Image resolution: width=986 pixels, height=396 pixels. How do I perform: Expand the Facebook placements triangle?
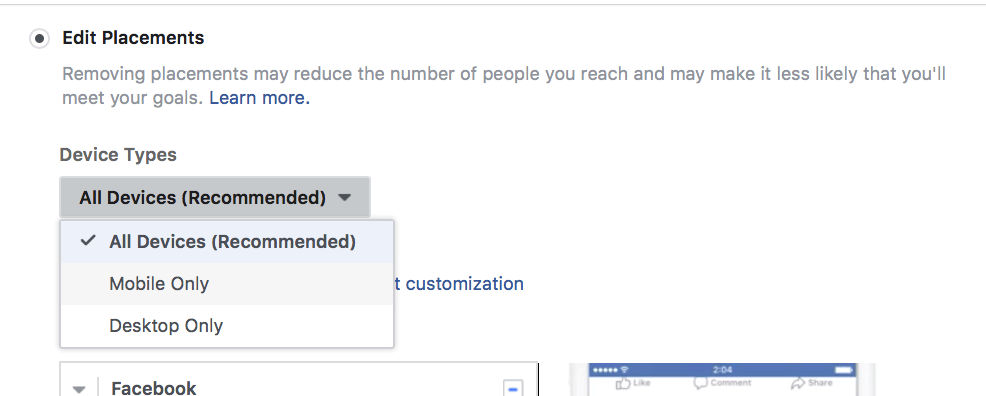79,389
